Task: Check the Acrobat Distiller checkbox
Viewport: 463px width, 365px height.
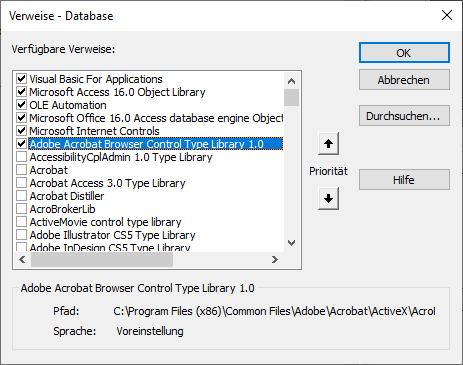Action: click(x=22, y=196)
